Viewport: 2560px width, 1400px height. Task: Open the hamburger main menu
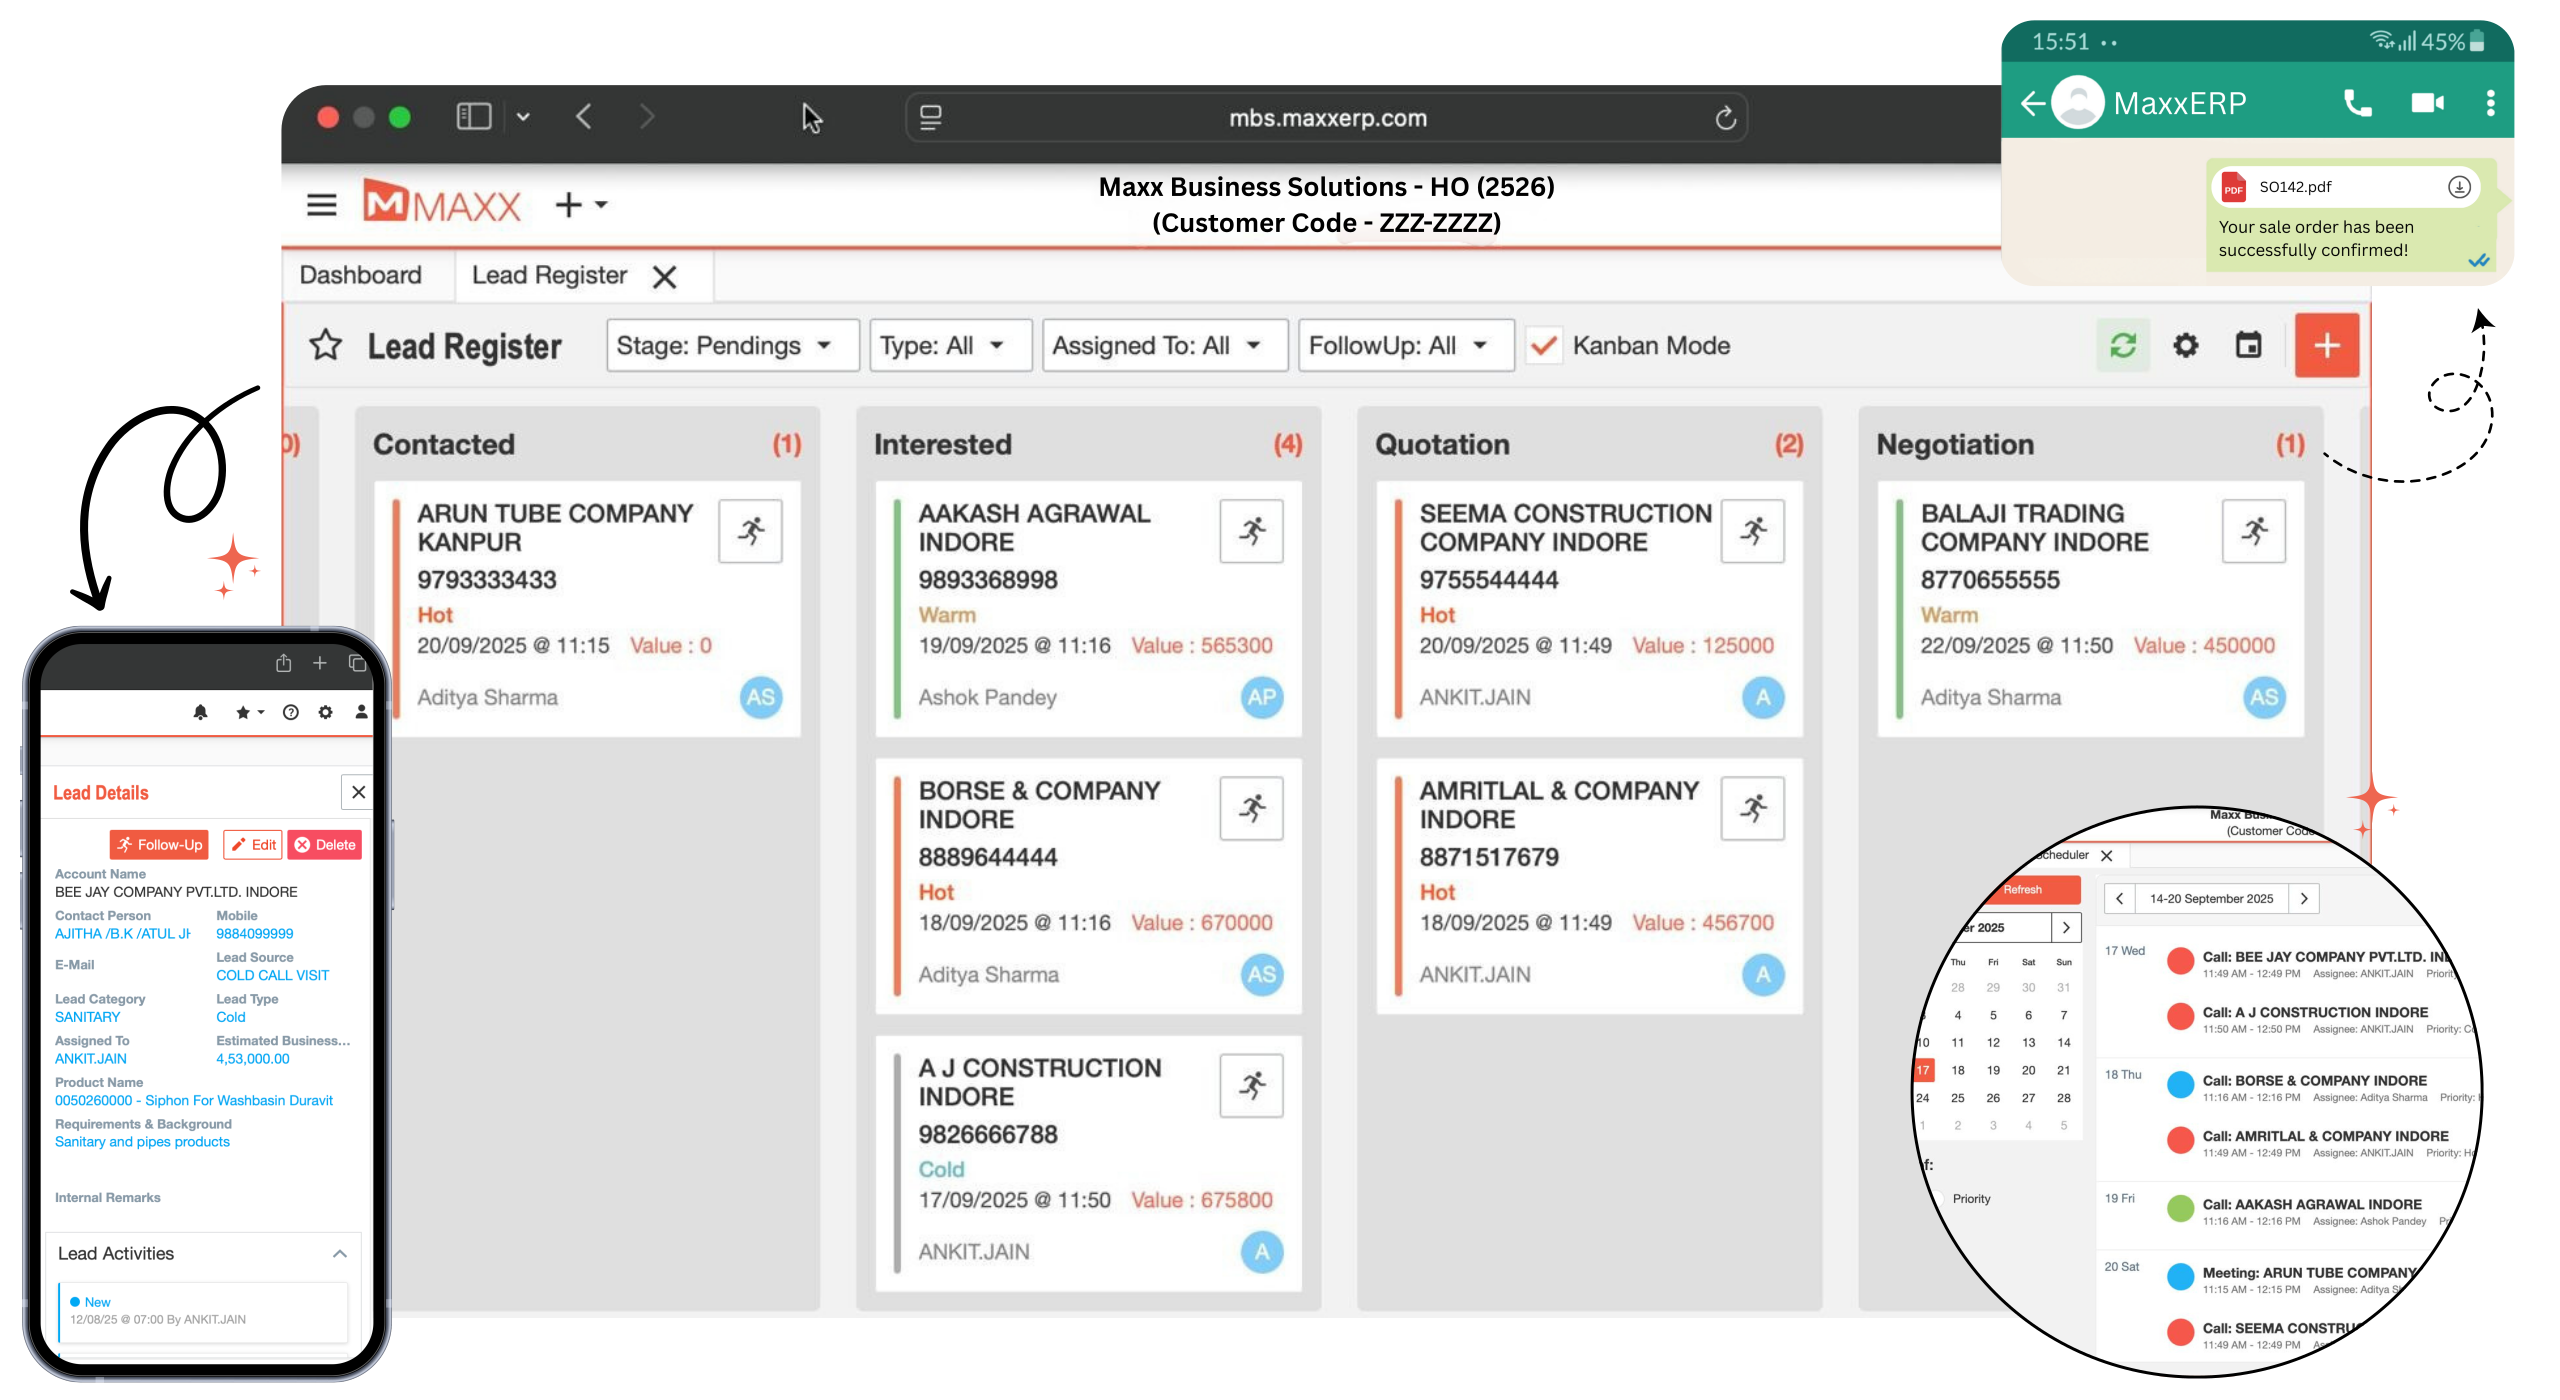(x=321, y=205)
